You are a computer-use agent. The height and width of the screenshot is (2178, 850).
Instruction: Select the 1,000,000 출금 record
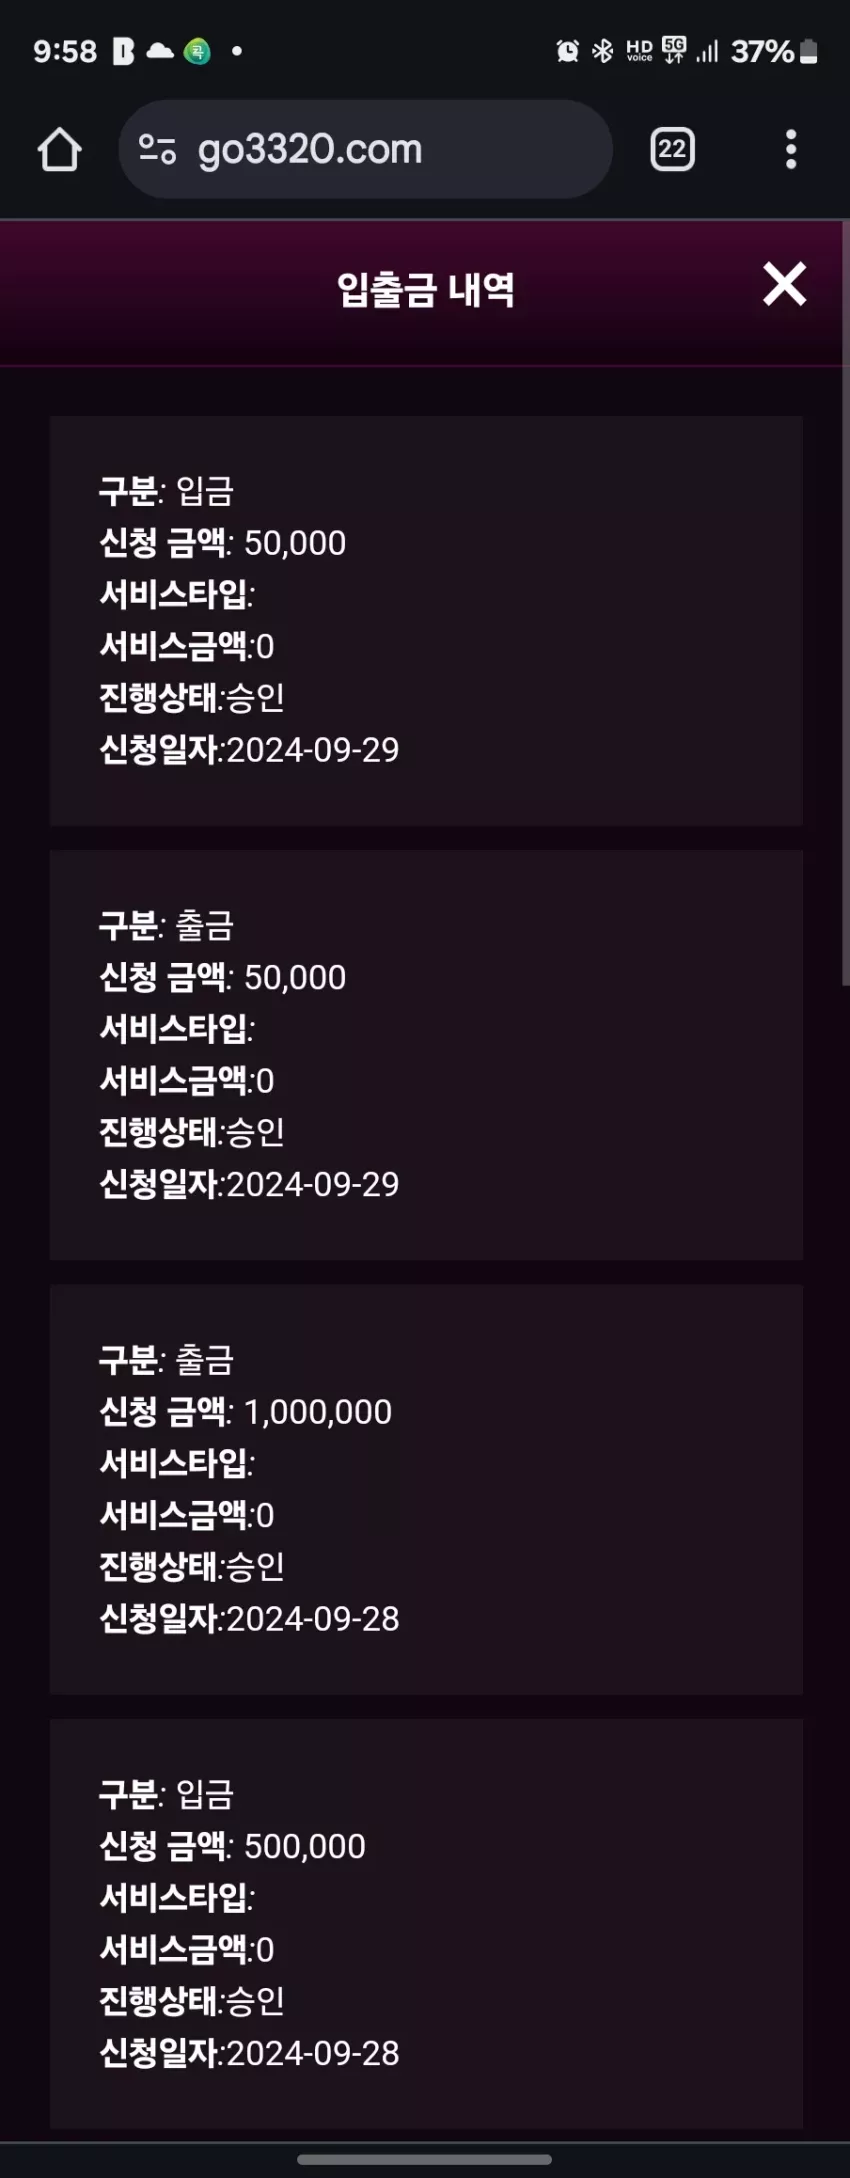[x=426, y=1489]
